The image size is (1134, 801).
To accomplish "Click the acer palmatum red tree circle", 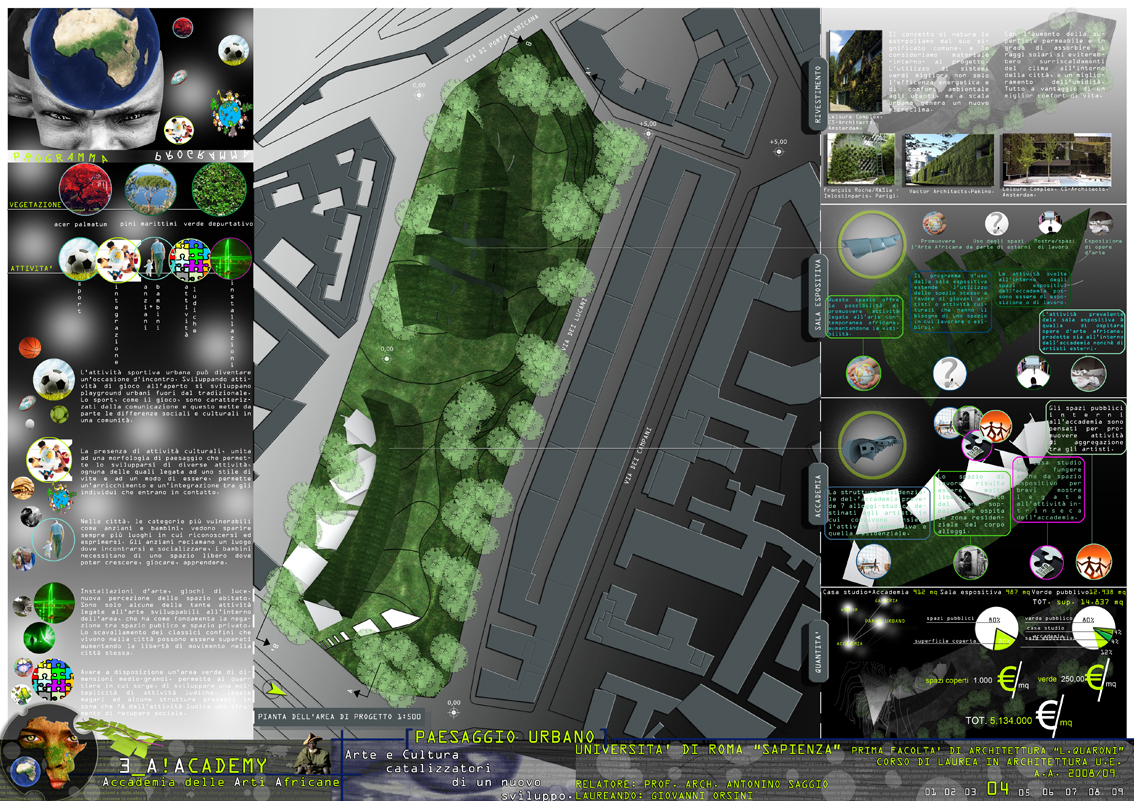I will (x=86, y=190).
